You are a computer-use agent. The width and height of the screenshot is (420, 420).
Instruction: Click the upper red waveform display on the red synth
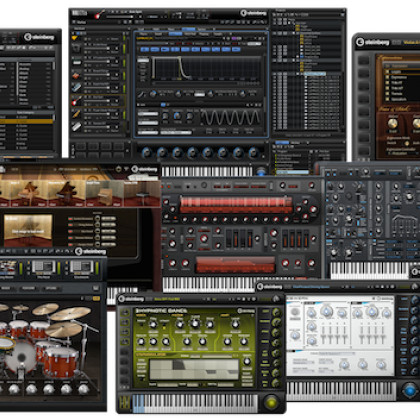coord(236,205)
